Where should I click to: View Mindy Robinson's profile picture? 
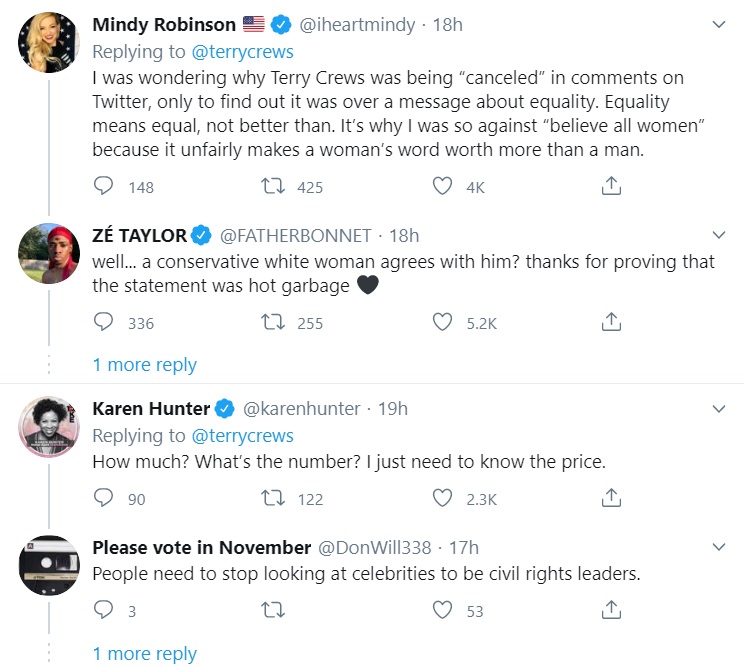(49, 43)
